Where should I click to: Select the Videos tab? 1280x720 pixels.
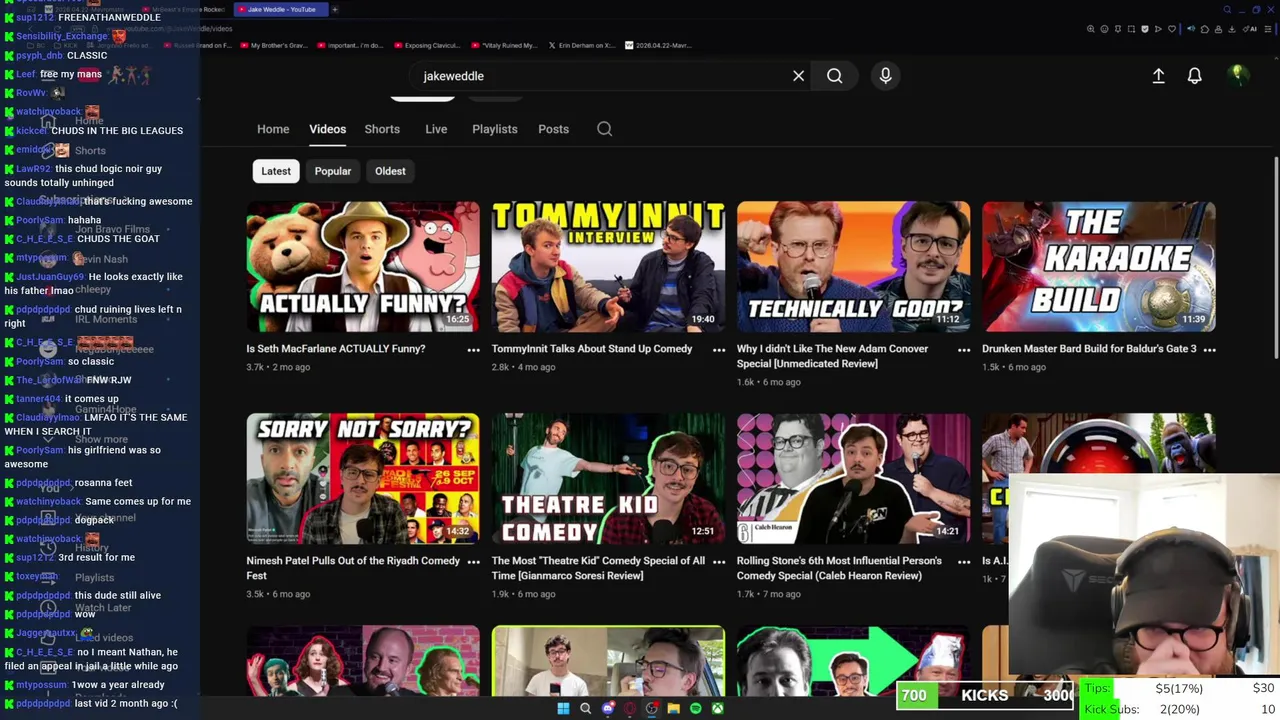coord(327,129)
